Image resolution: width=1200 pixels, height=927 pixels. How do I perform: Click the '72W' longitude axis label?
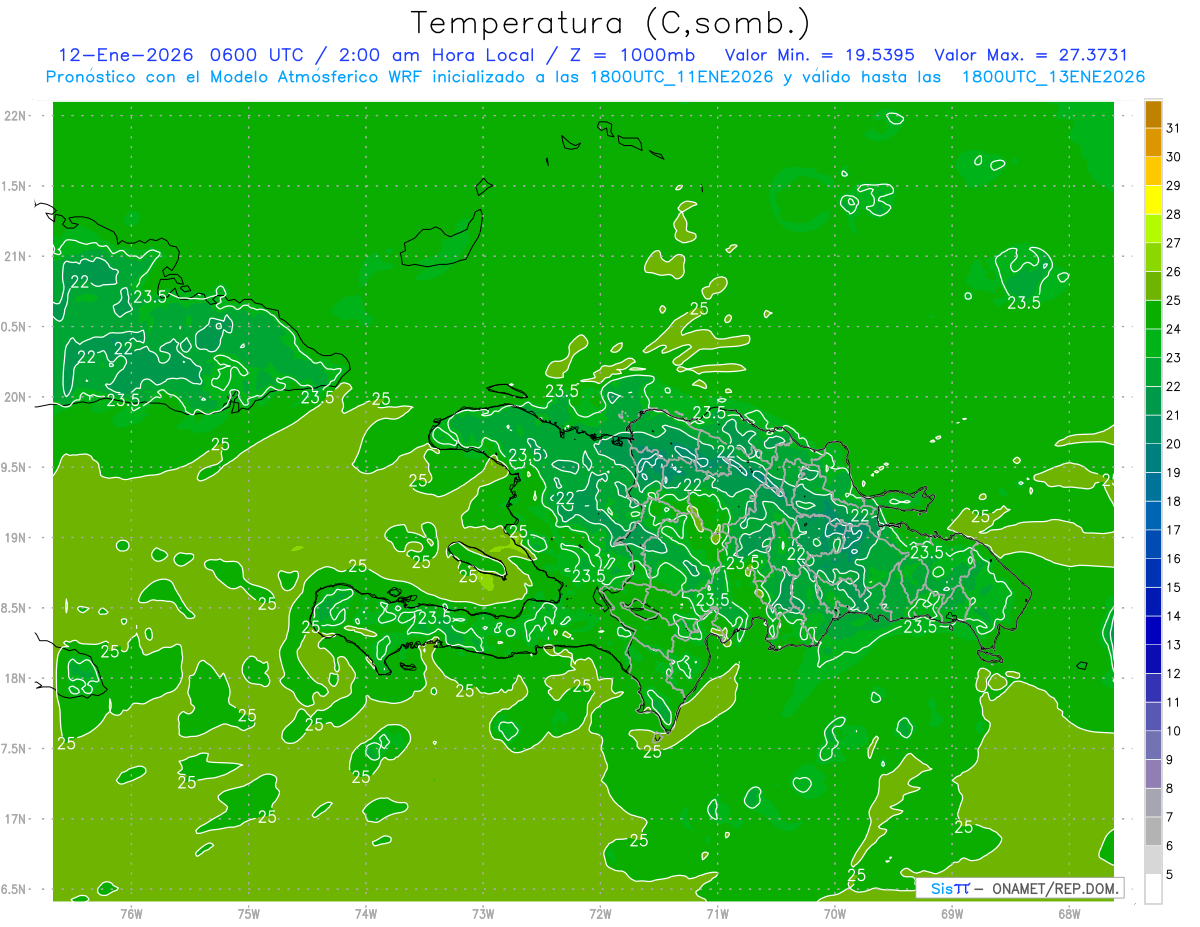(x=600, y=913)
